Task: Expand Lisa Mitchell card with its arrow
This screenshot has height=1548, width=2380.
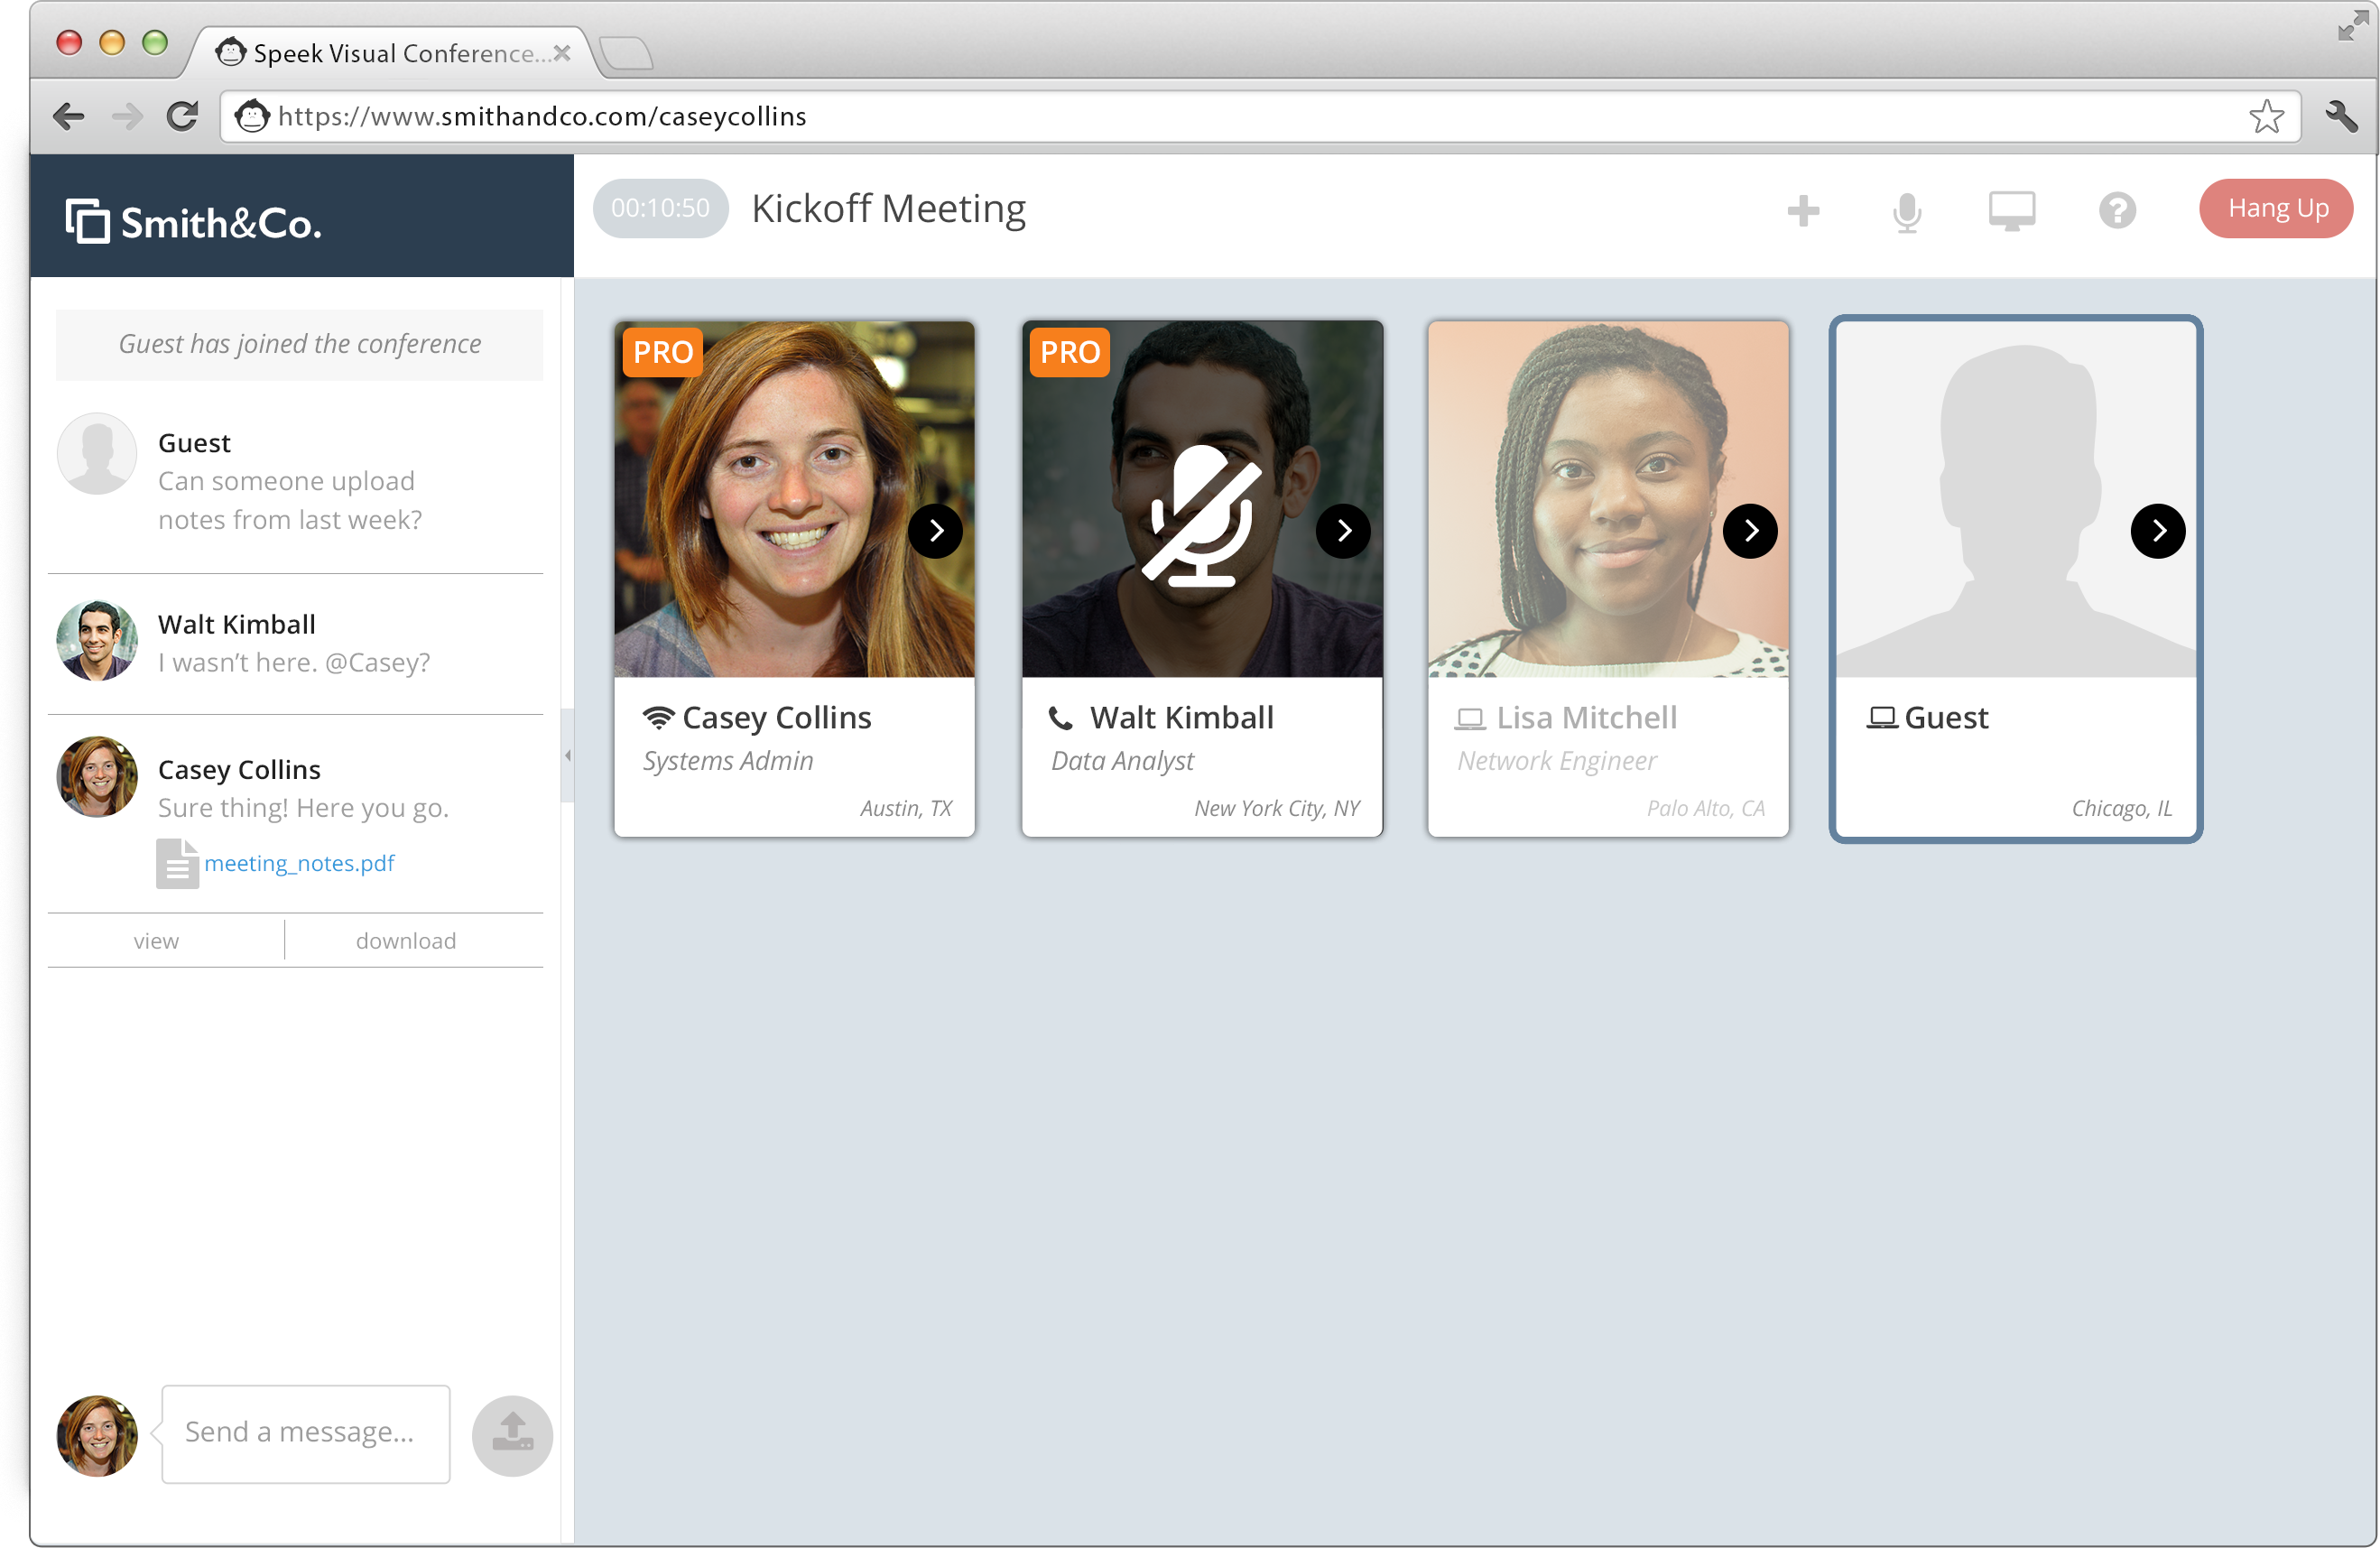Action: coord(1749,531)
